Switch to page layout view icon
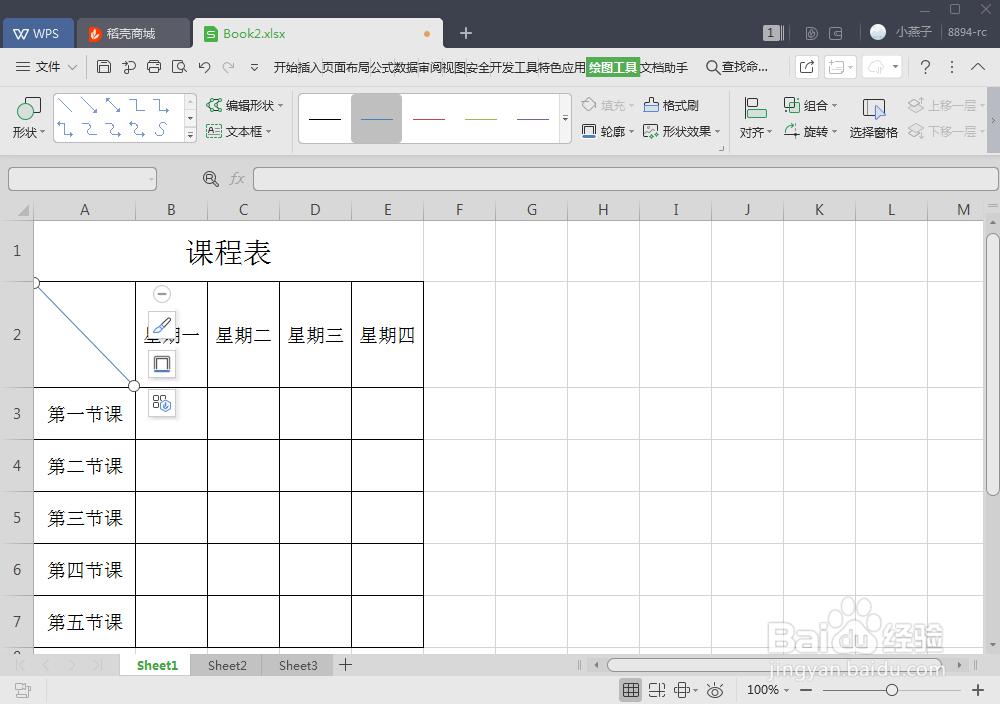The image size is (1000, 704). [657, 690]
